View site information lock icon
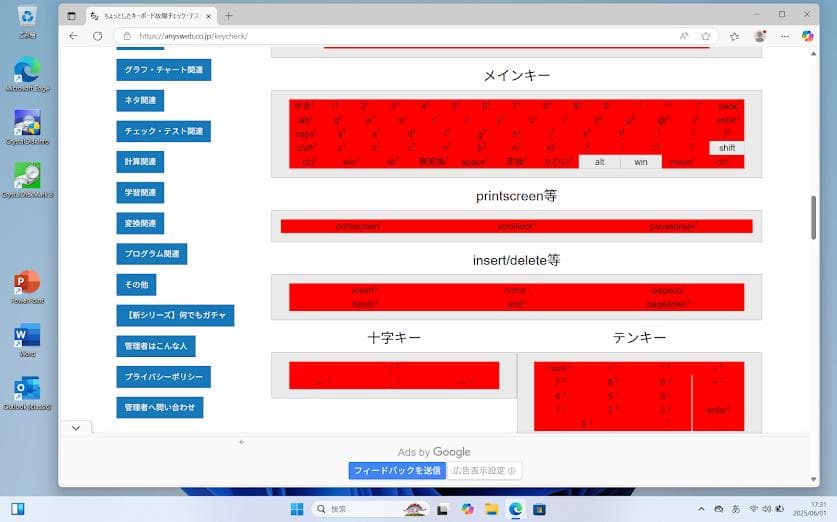 pos(127,36)
